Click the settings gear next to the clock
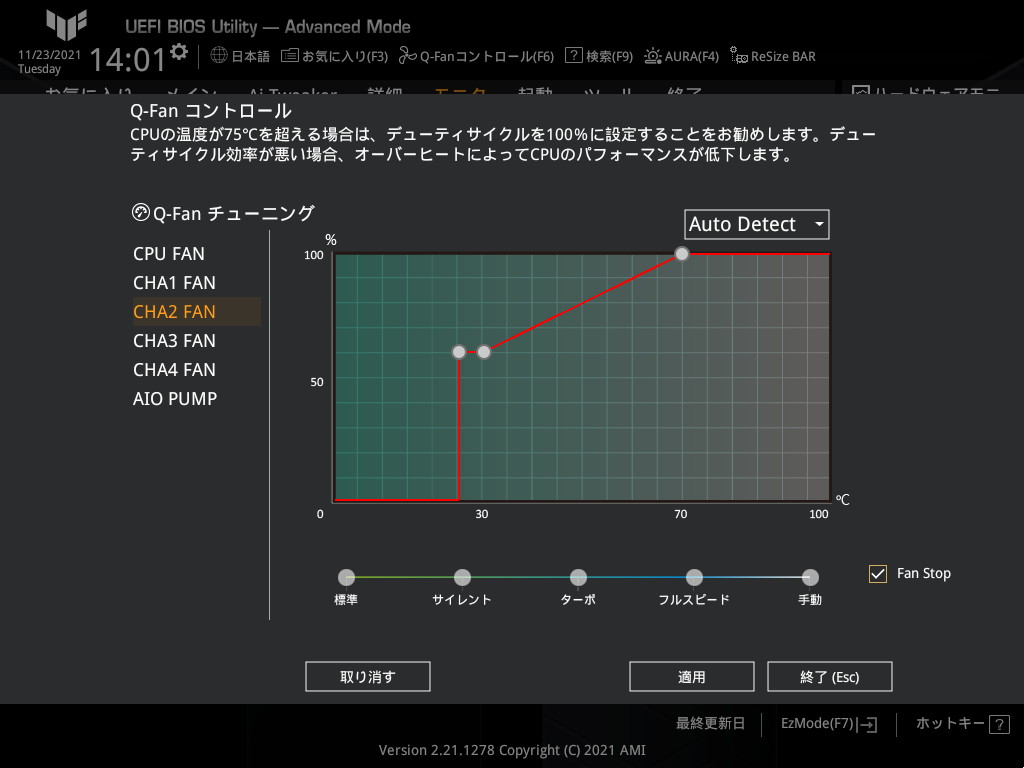Screen dimensions: 1024x768 pos(179,52)
